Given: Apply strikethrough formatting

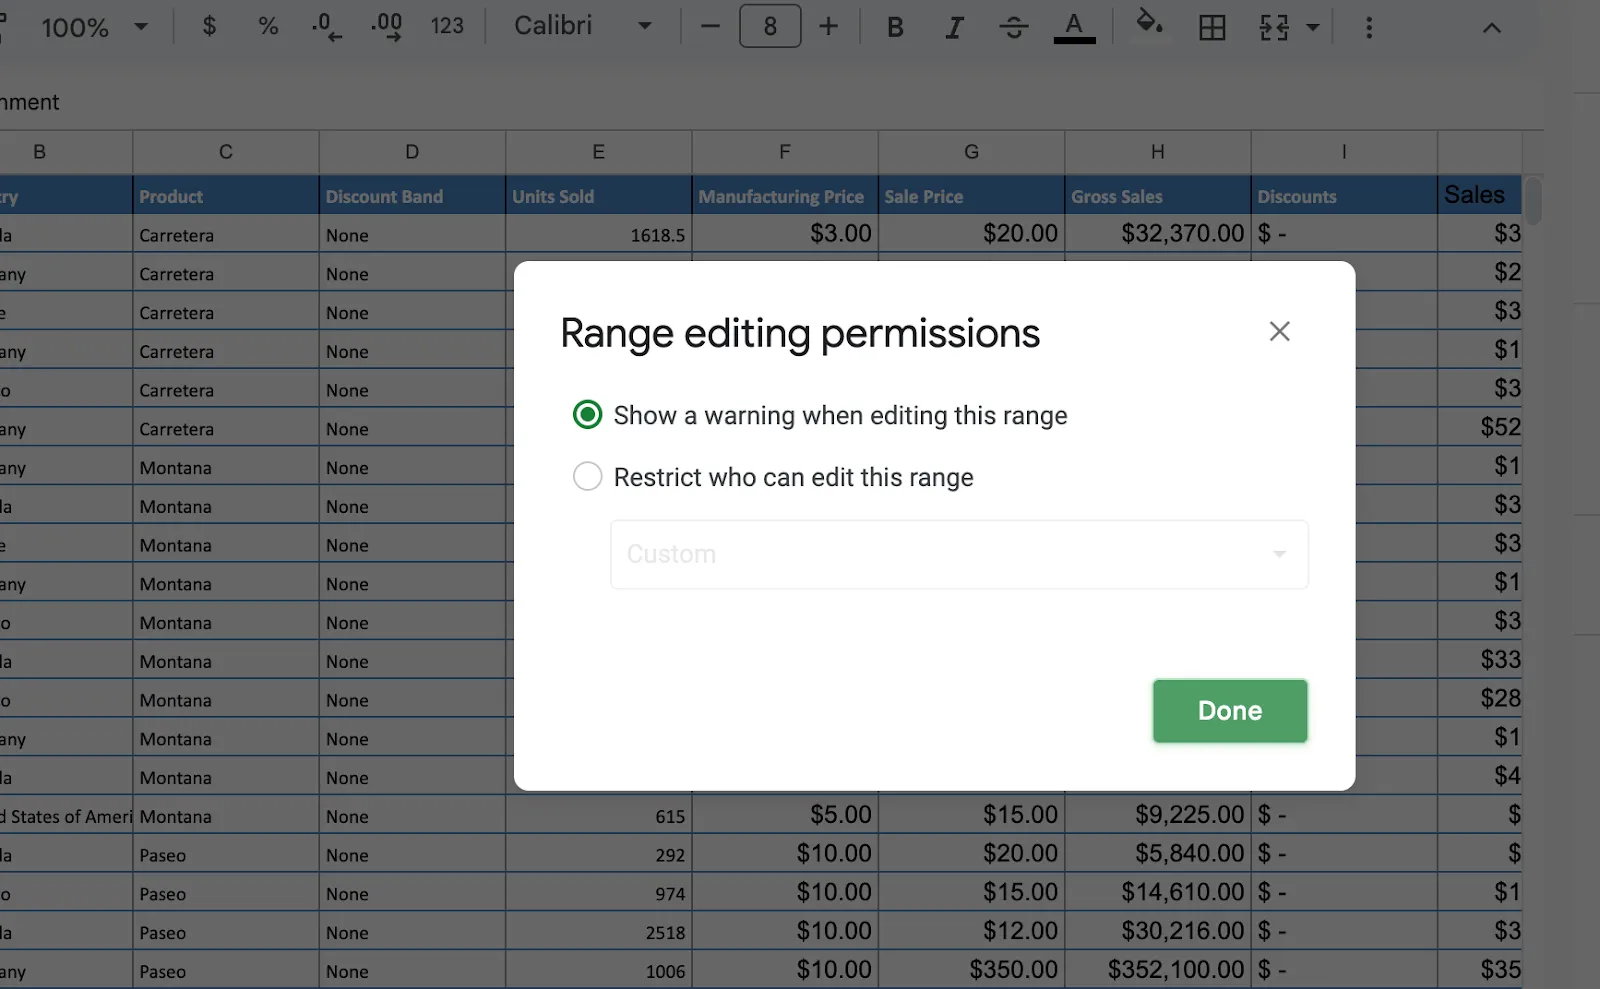Looking at the screenshot, I should [1013, 27].
